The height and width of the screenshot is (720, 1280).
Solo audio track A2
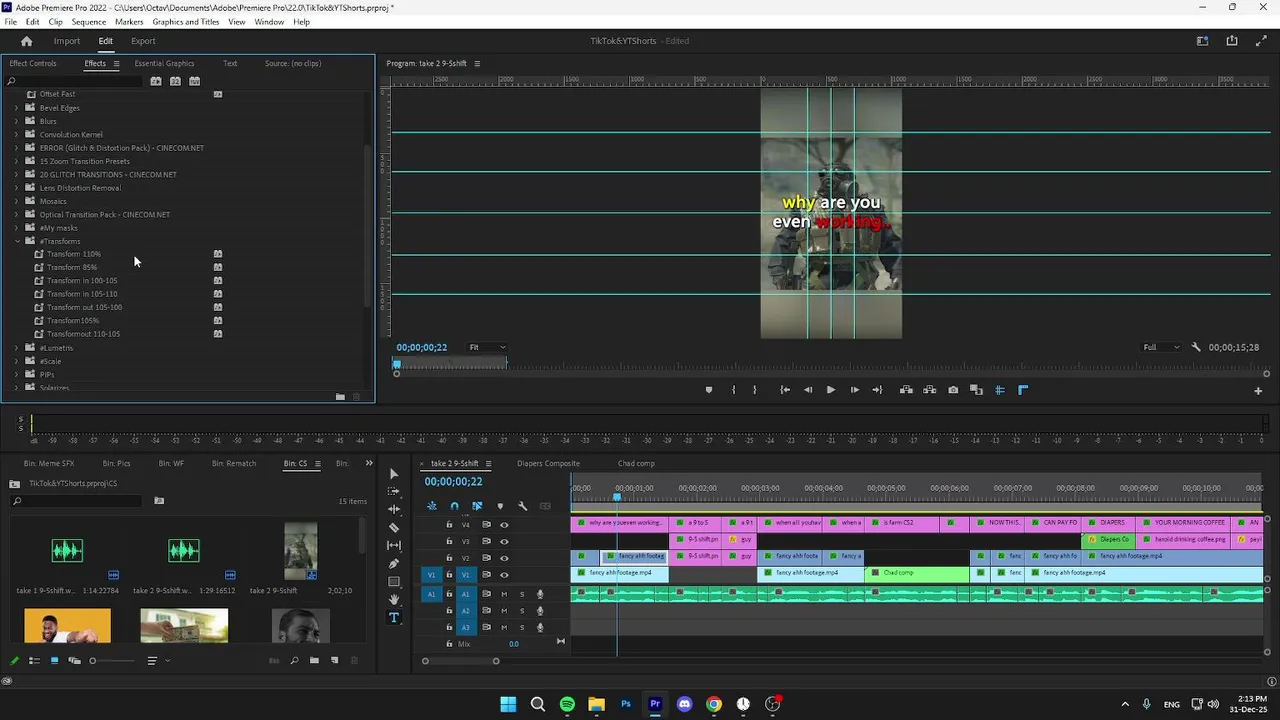pyautogui.click(x=521, y=611)
